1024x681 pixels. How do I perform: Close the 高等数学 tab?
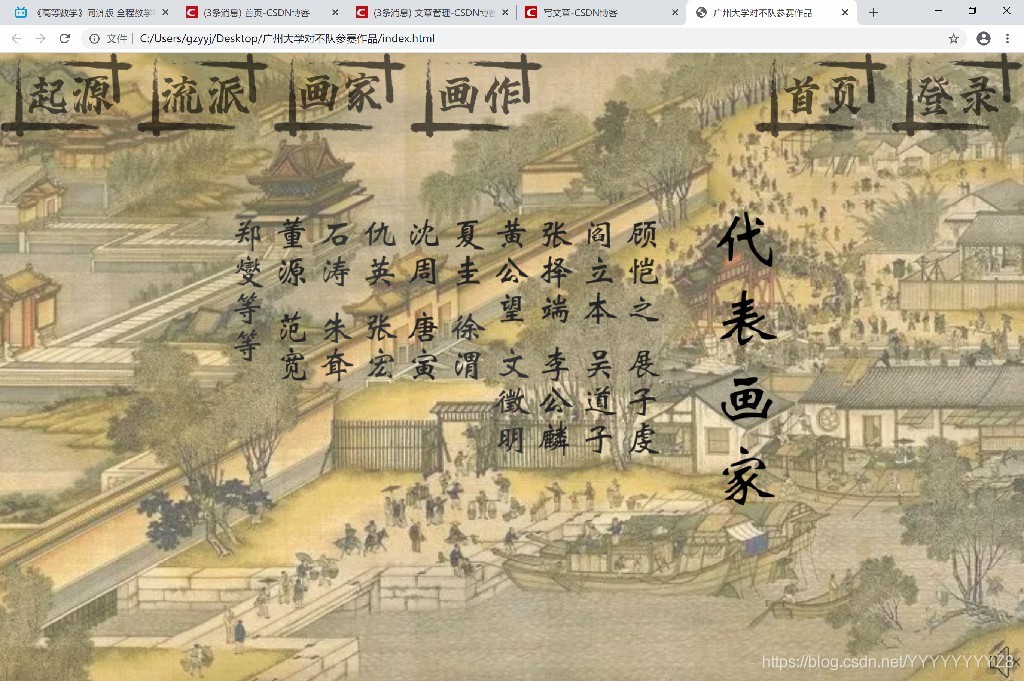click(x=165, y=12)
